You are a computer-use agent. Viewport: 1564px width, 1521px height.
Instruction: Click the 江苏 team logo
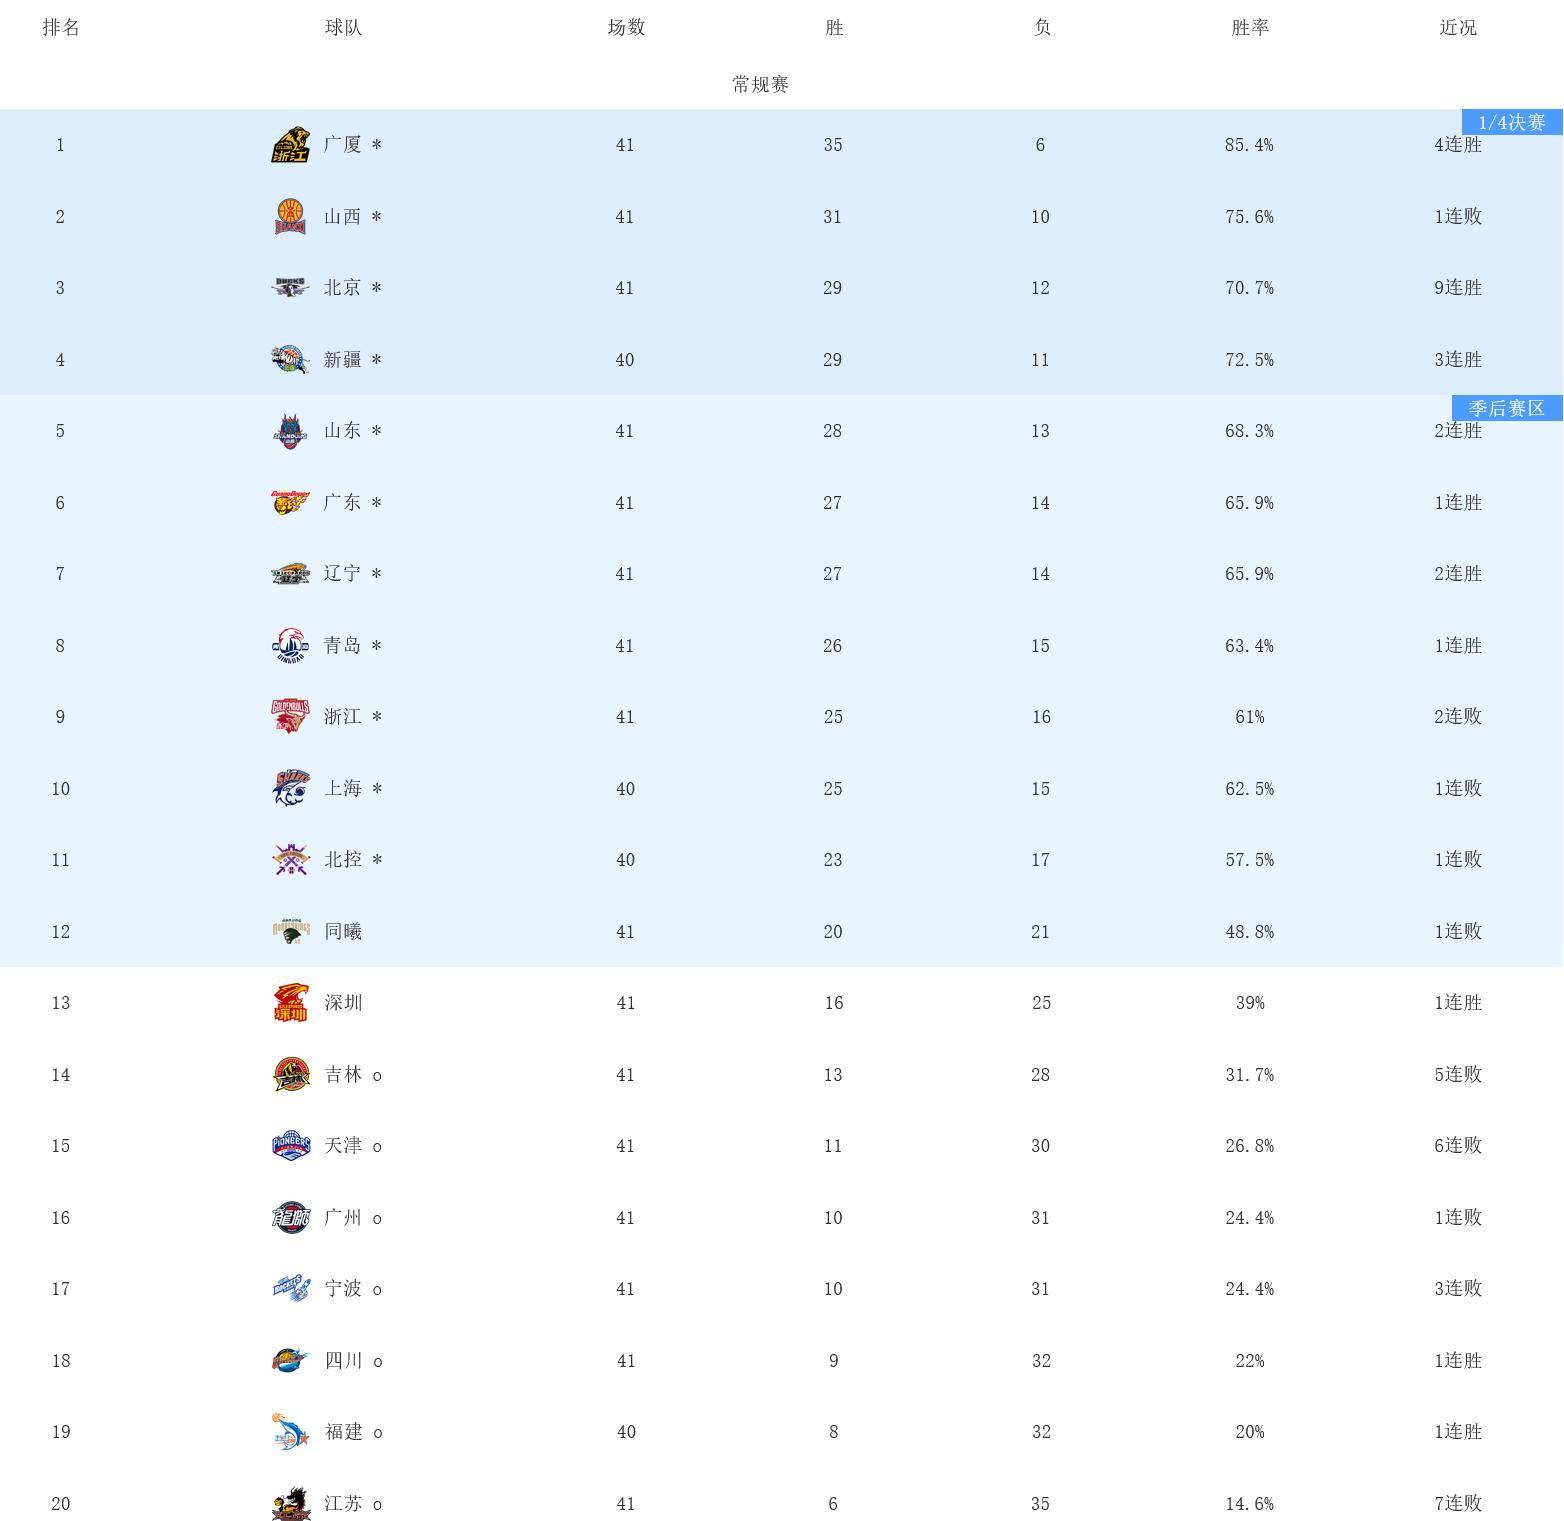[290, 1504]
